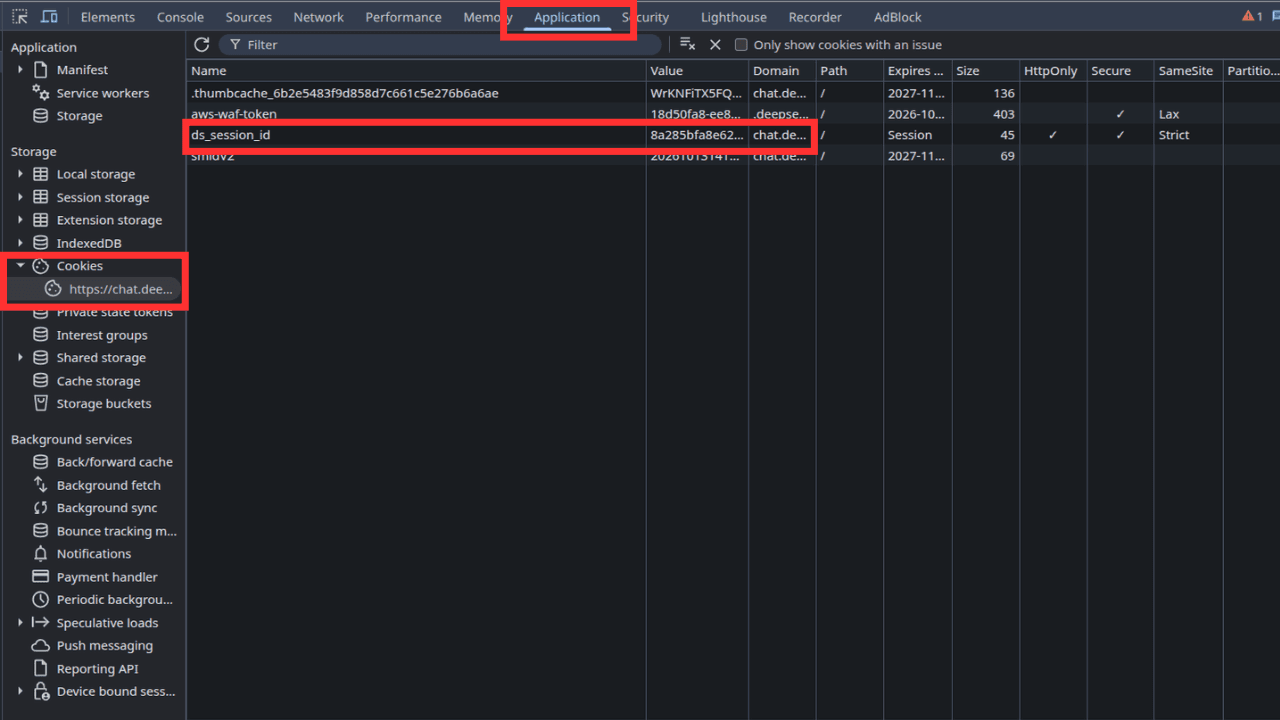Select the ds_session_id cookie row
1280x720 pixels.
tap(733, 135)
